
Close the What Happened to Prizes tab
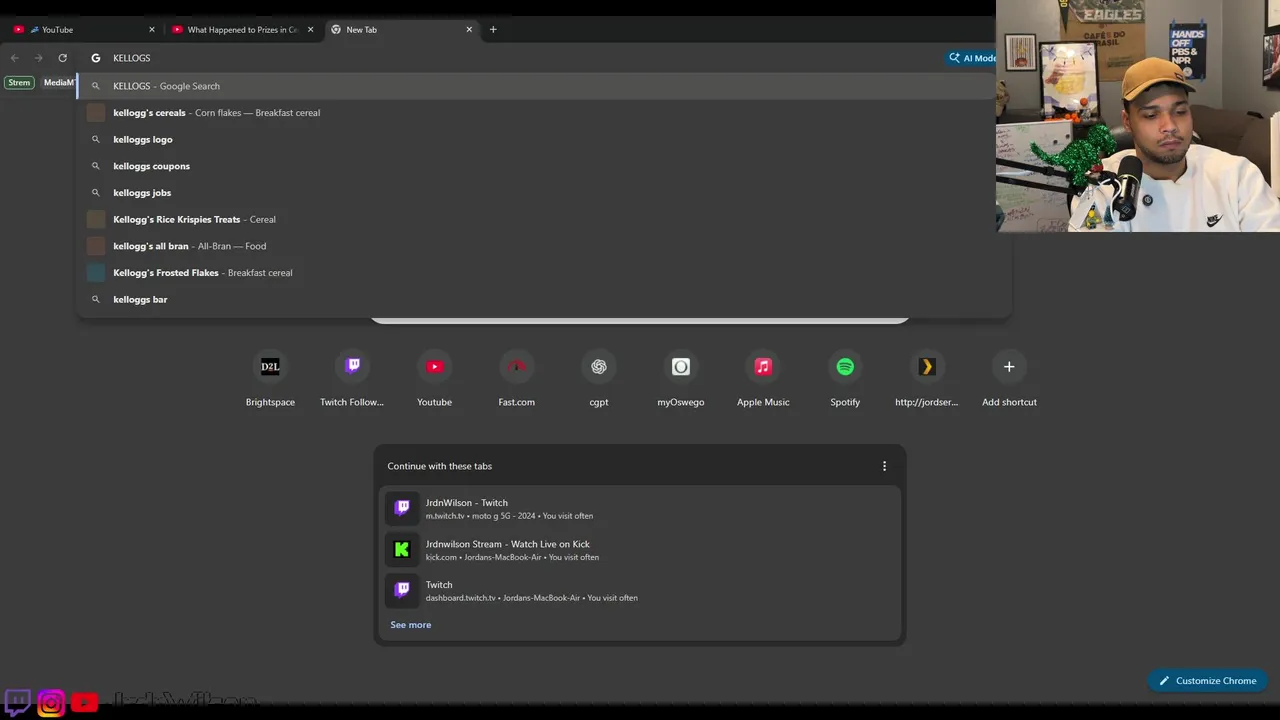[310, 29]
